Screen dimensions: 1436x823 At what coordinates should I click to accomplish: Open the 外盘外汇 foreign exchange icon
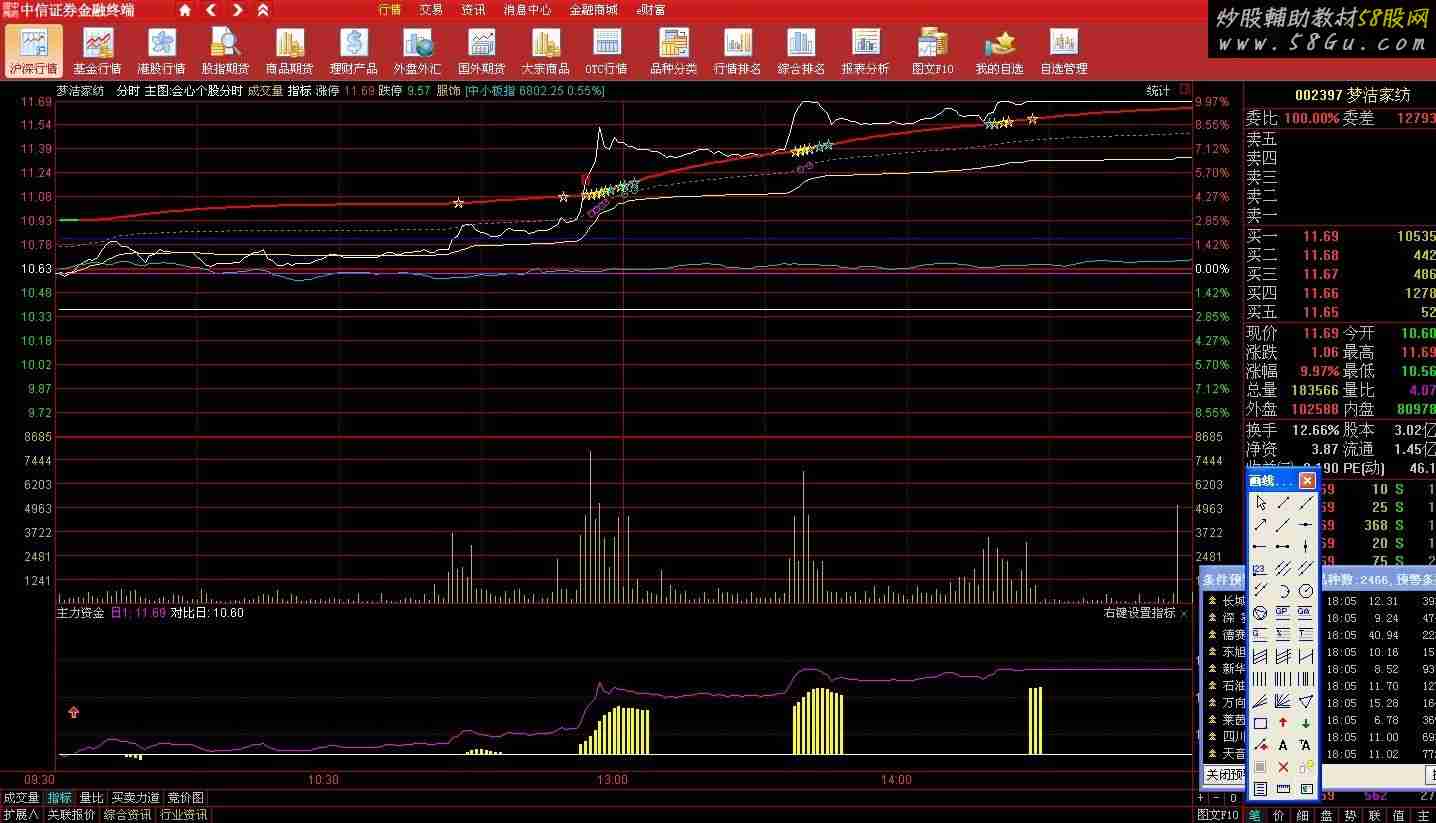click(417, 50)
